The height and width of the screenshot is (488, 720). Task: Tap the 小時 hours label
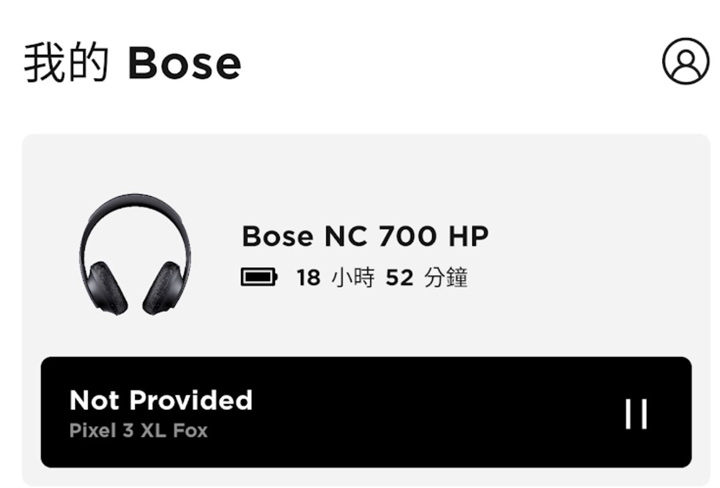pos(352,277)
